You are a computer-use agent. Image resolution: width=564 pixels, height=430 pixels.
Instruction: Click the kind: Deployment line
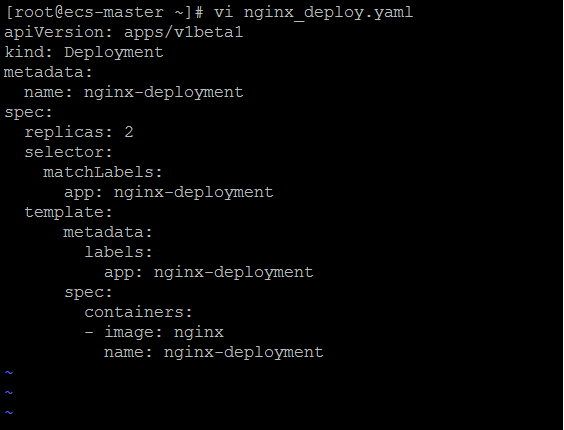(x=84, y=53)
